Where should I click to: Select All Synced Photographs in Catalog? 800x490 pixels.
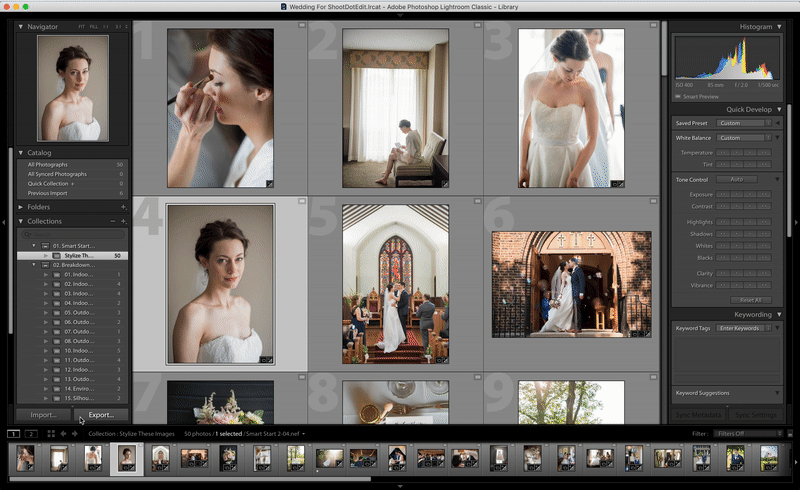click(72, 174)
